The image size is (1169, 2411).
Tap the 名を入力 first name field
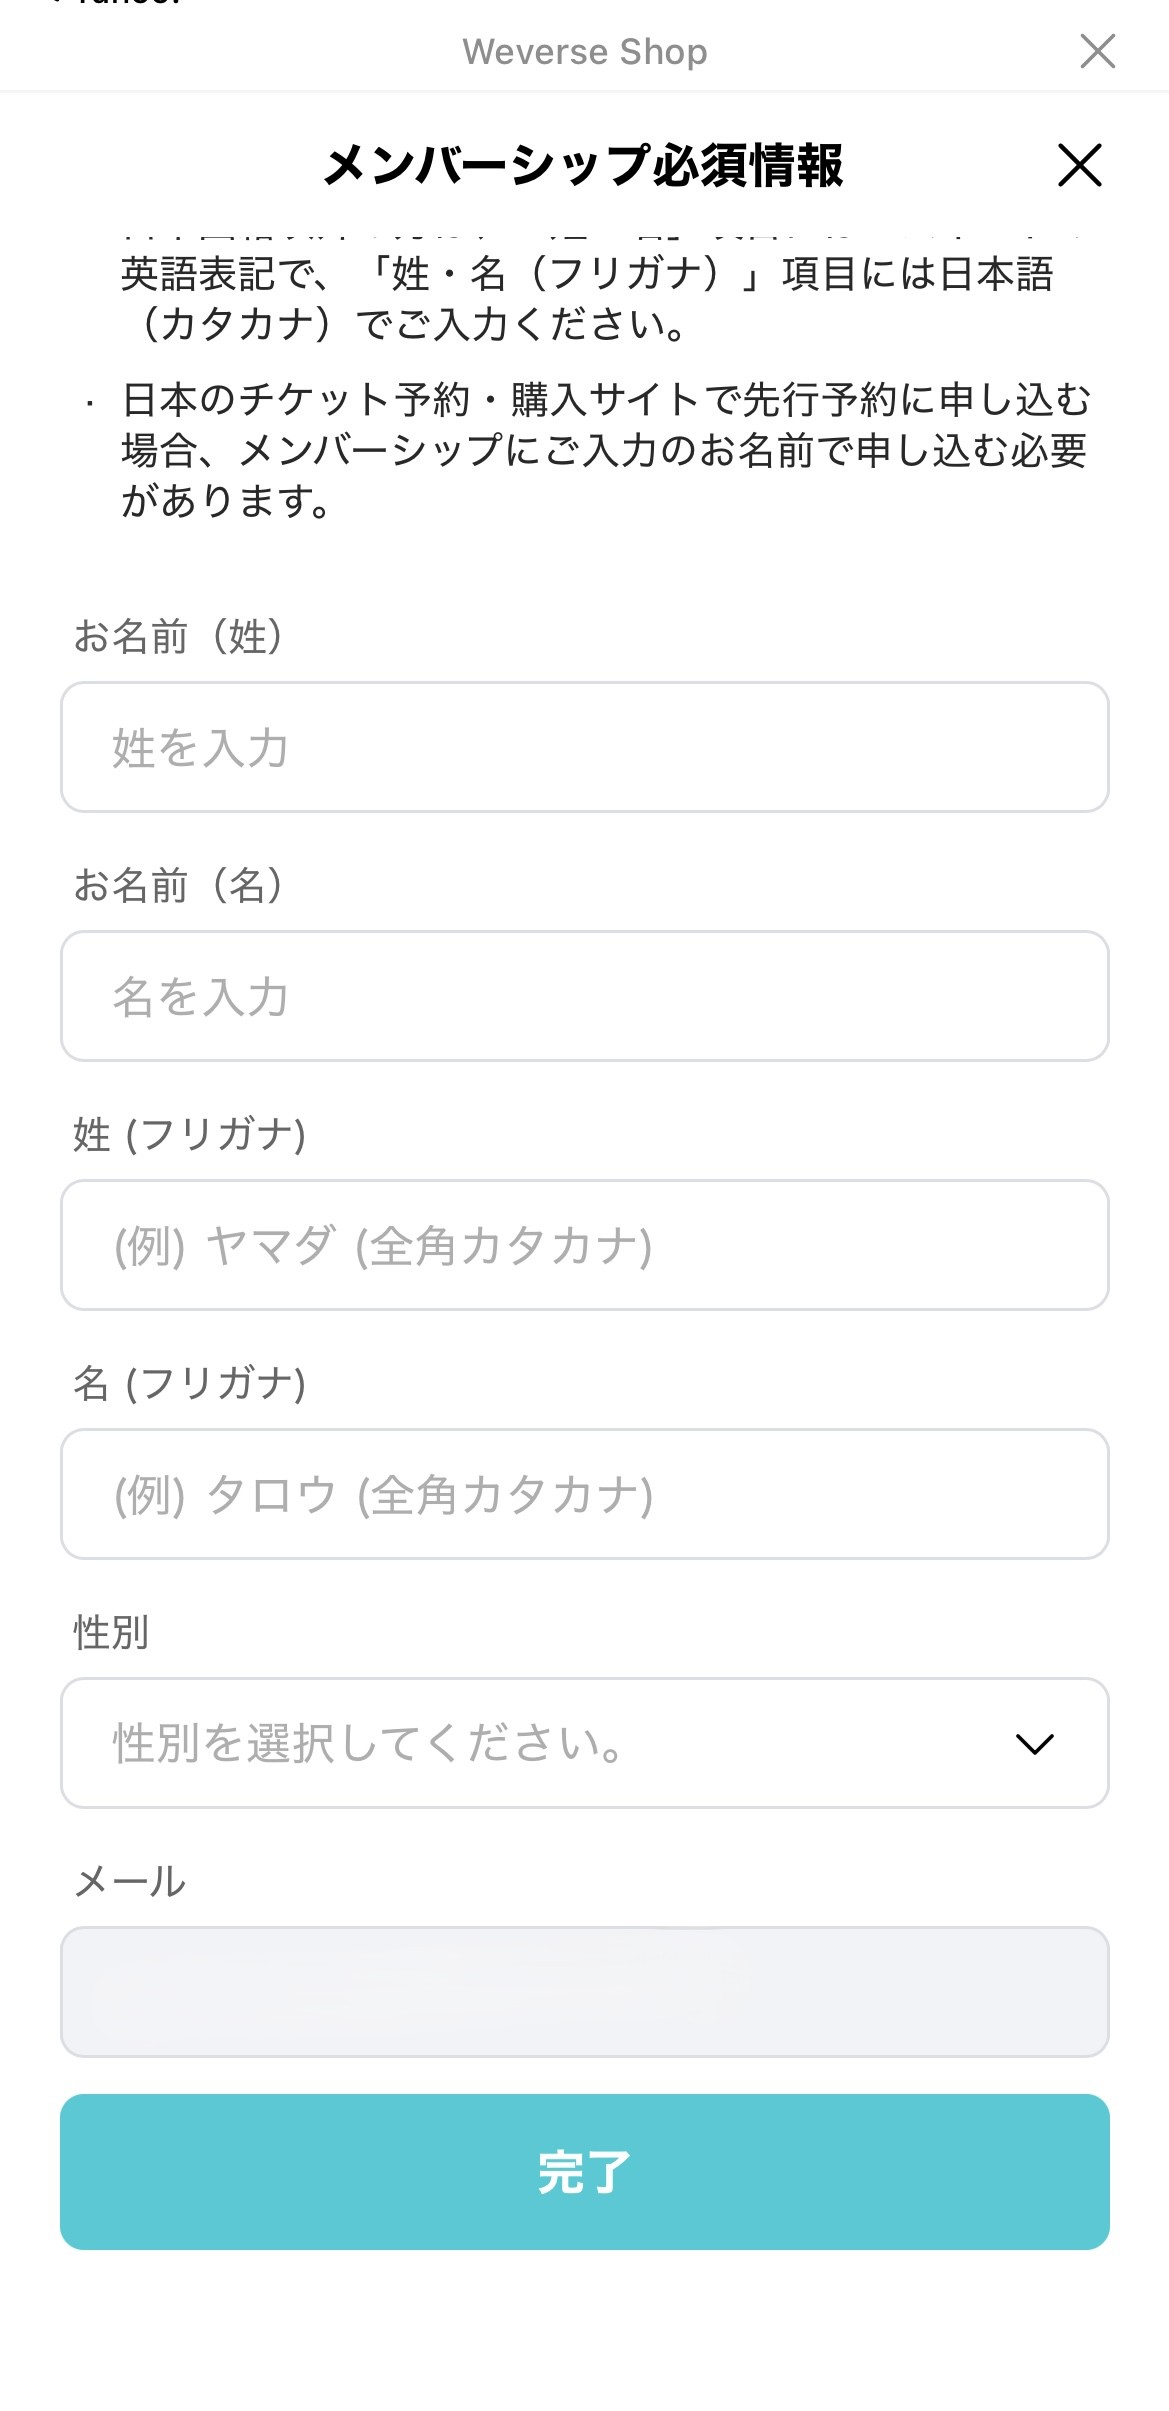(584, 996)
